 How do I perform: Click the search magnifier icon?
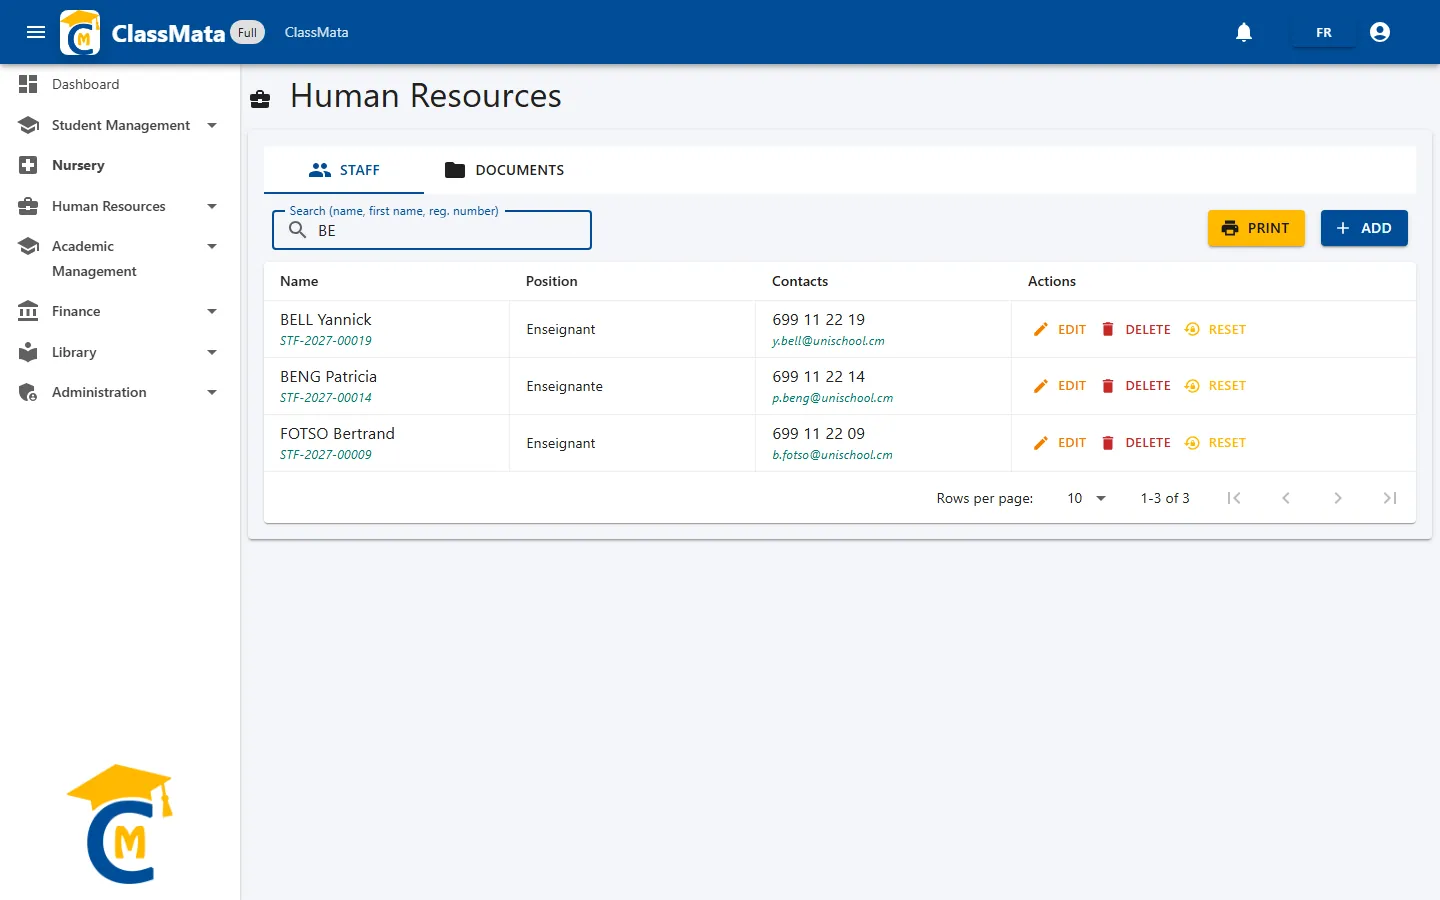[297, 230]
